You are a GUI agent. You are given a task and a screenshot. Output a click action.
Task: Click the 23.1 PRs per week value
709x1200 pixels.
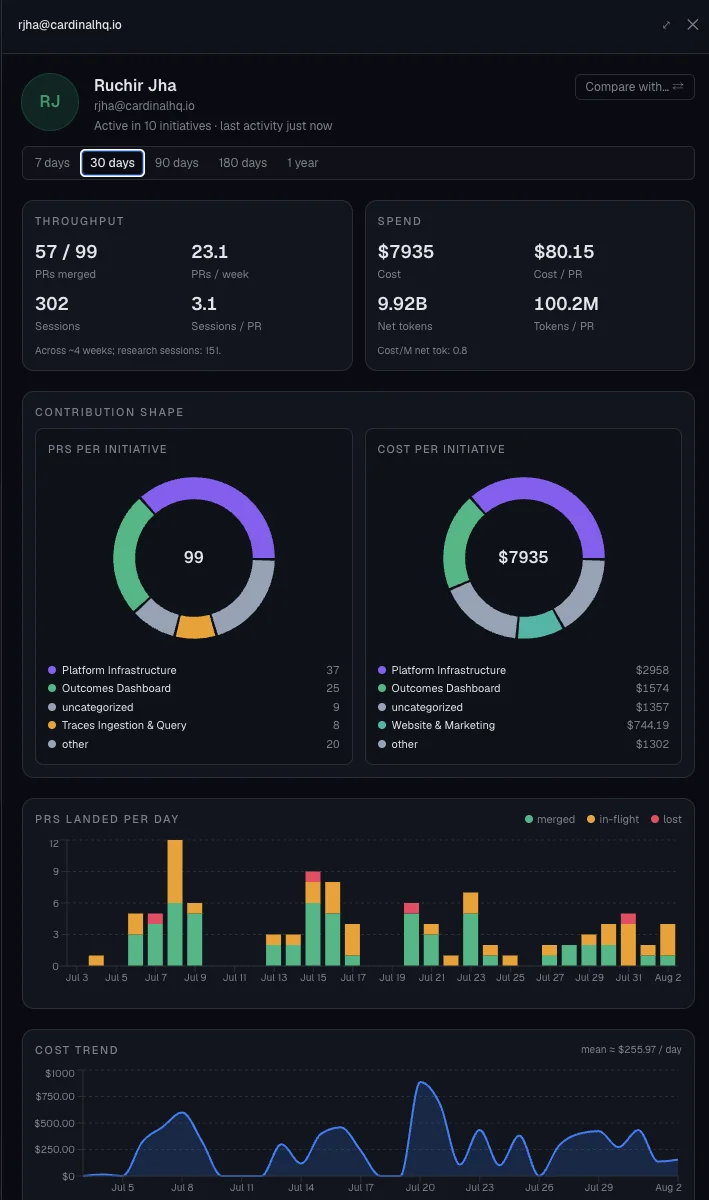(x=209, y=252)
